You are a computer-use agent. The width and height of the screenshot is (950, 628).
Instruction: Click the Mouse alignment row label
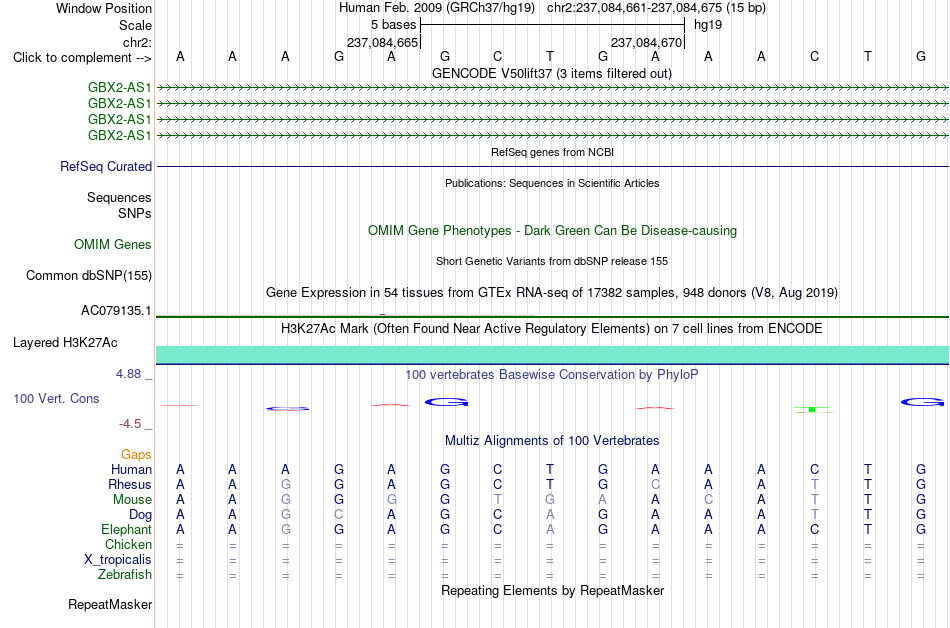pyautogui.click(x=132, y=500)
